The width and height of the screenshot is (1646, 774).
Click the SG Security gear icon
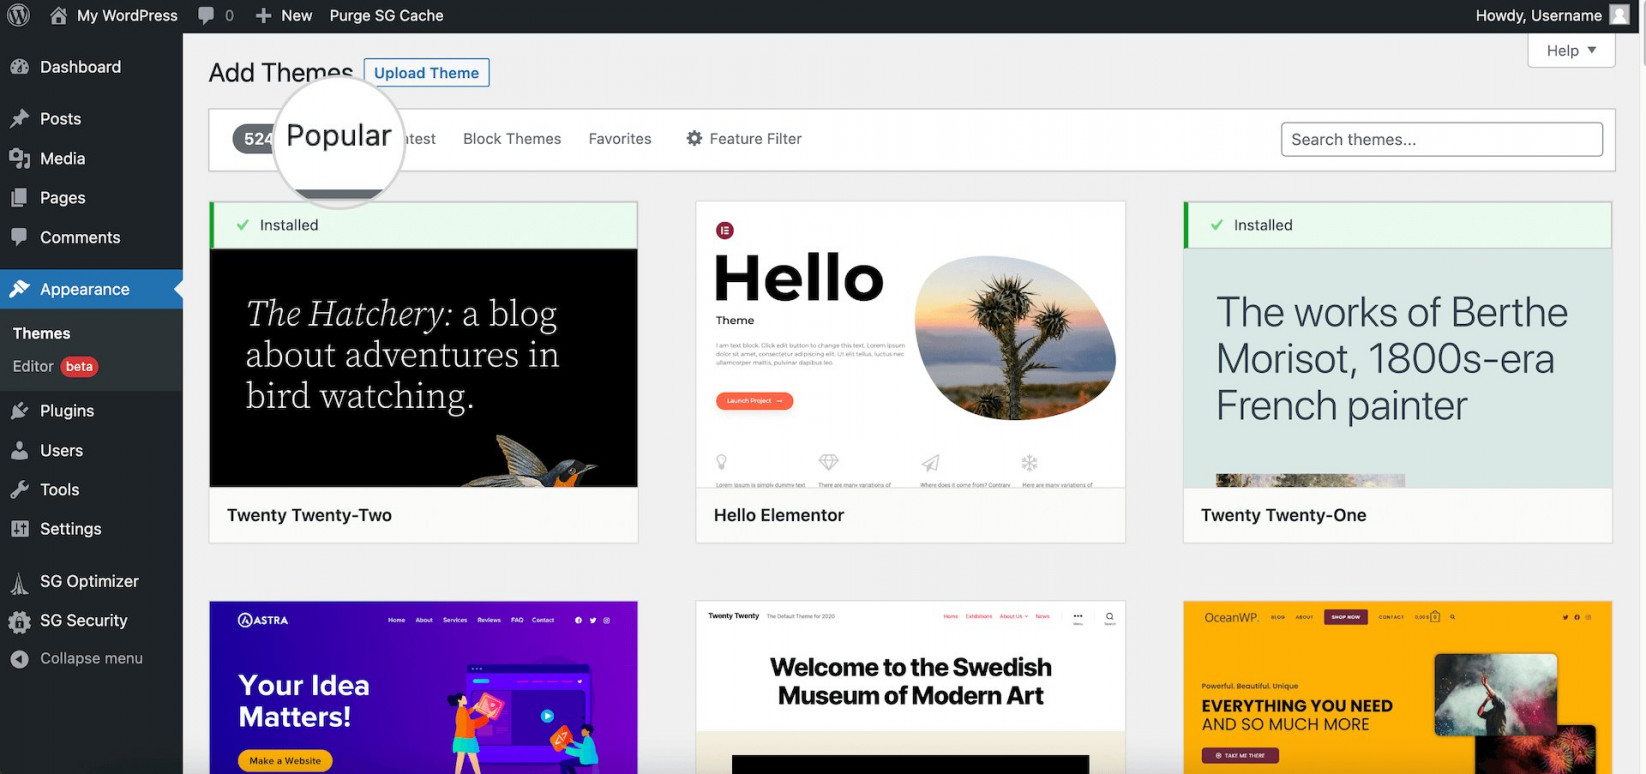pyautogui.click(x=19, y=621)
